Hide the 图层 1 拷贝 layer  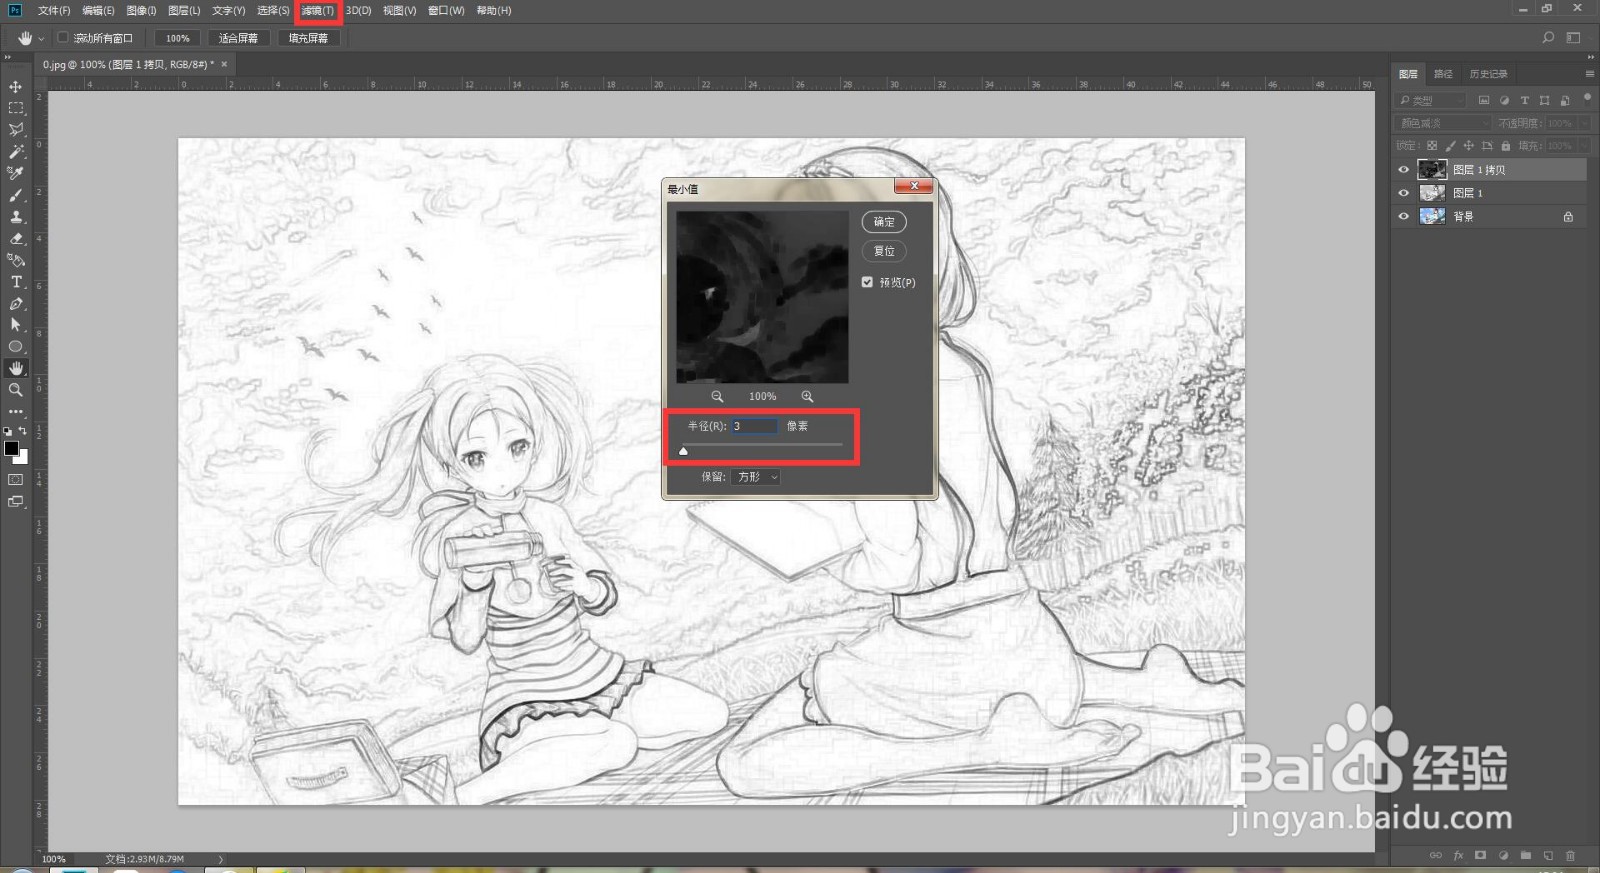[x=1403, y=170]
